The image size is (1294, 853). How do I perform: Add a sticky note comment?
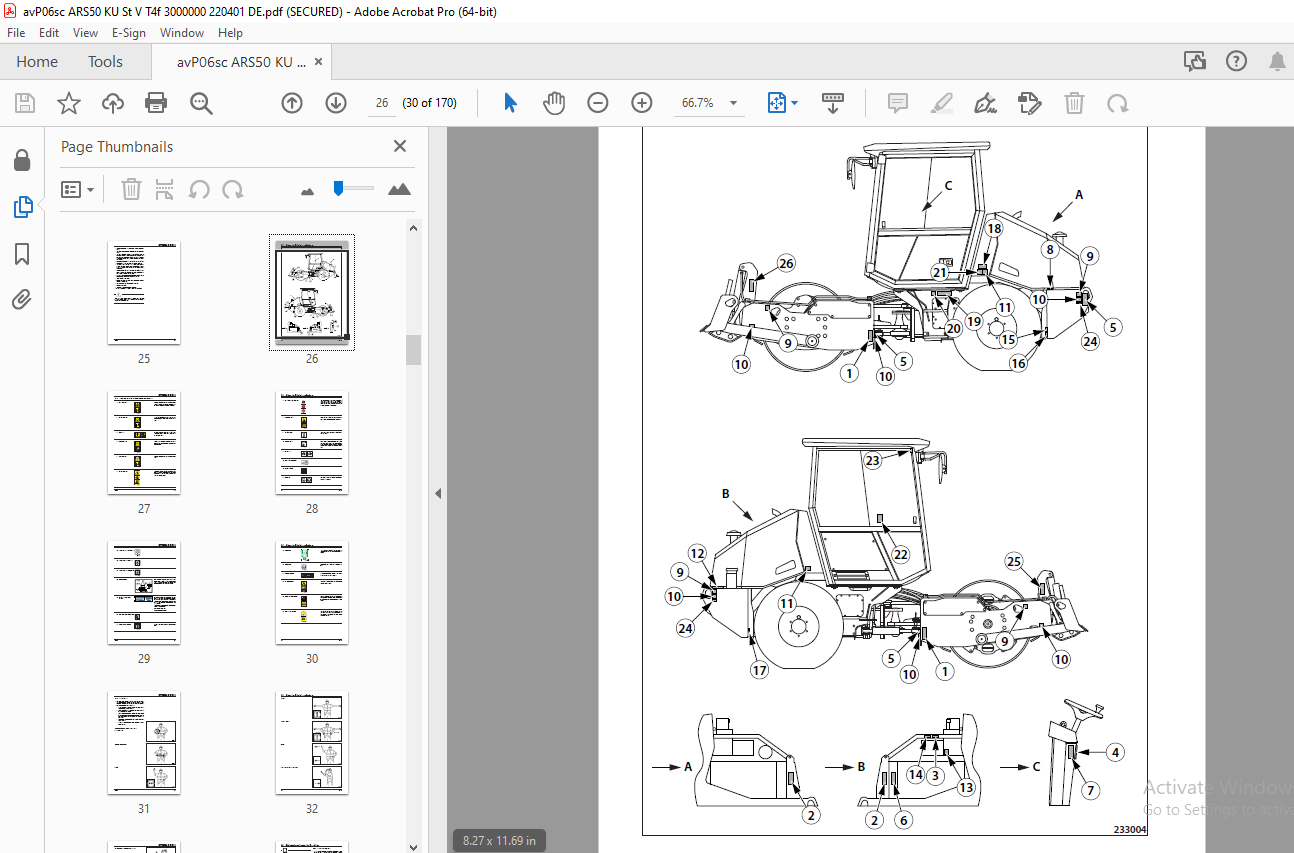pos(898,103)
